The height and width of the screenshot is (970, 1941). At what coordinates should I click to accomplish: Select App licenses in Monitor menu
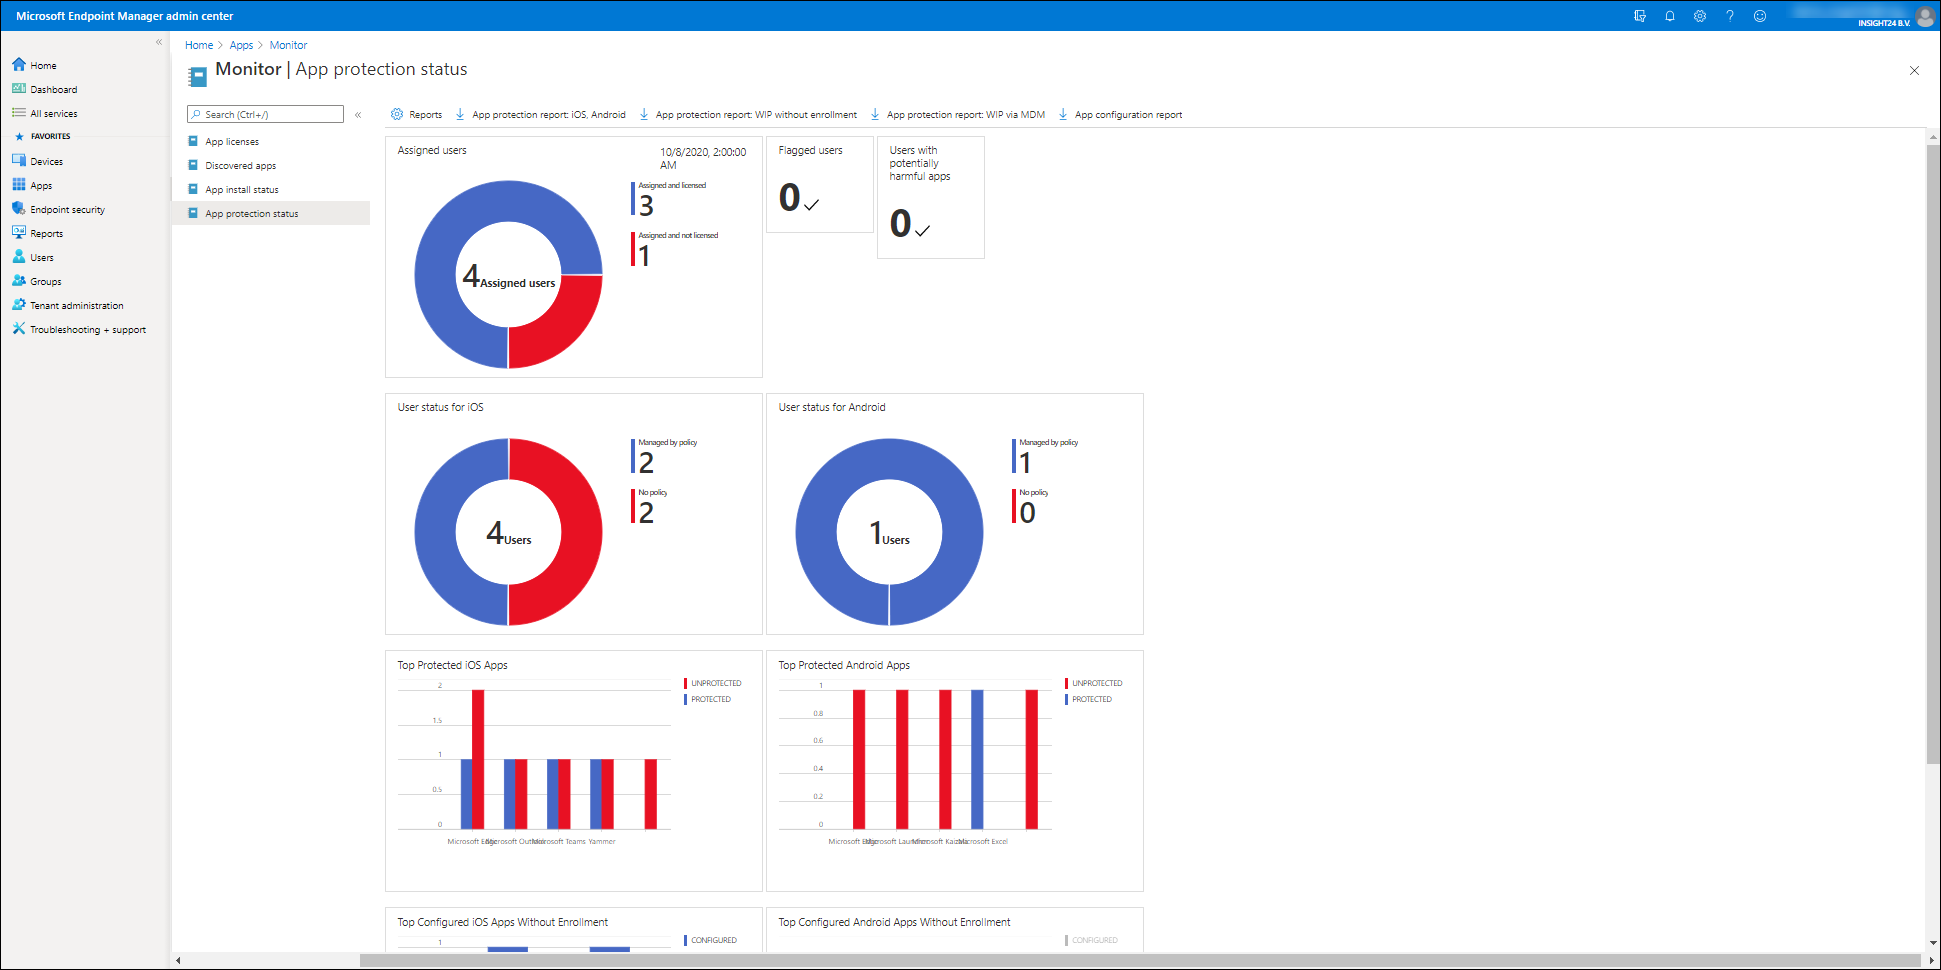tap(232, 142)
